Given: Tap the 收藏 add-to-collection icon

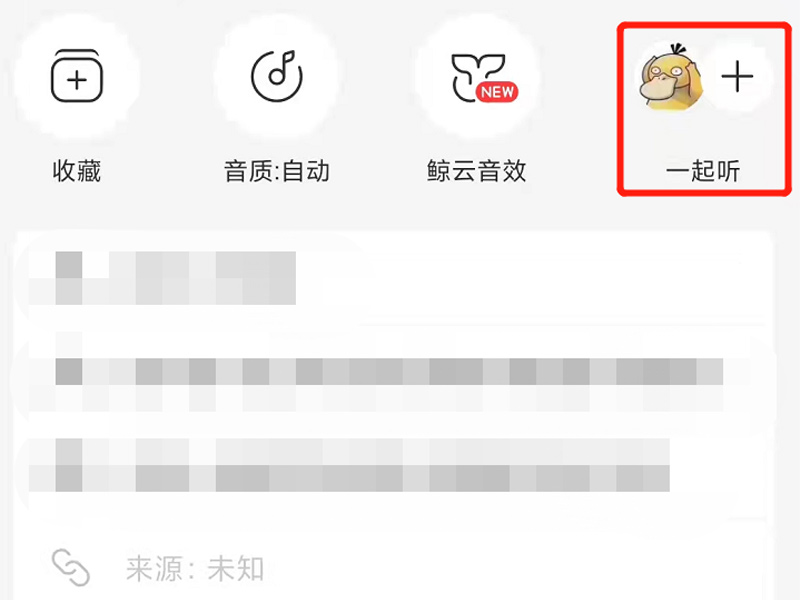Looking at the screenshot, I should 77,76.
